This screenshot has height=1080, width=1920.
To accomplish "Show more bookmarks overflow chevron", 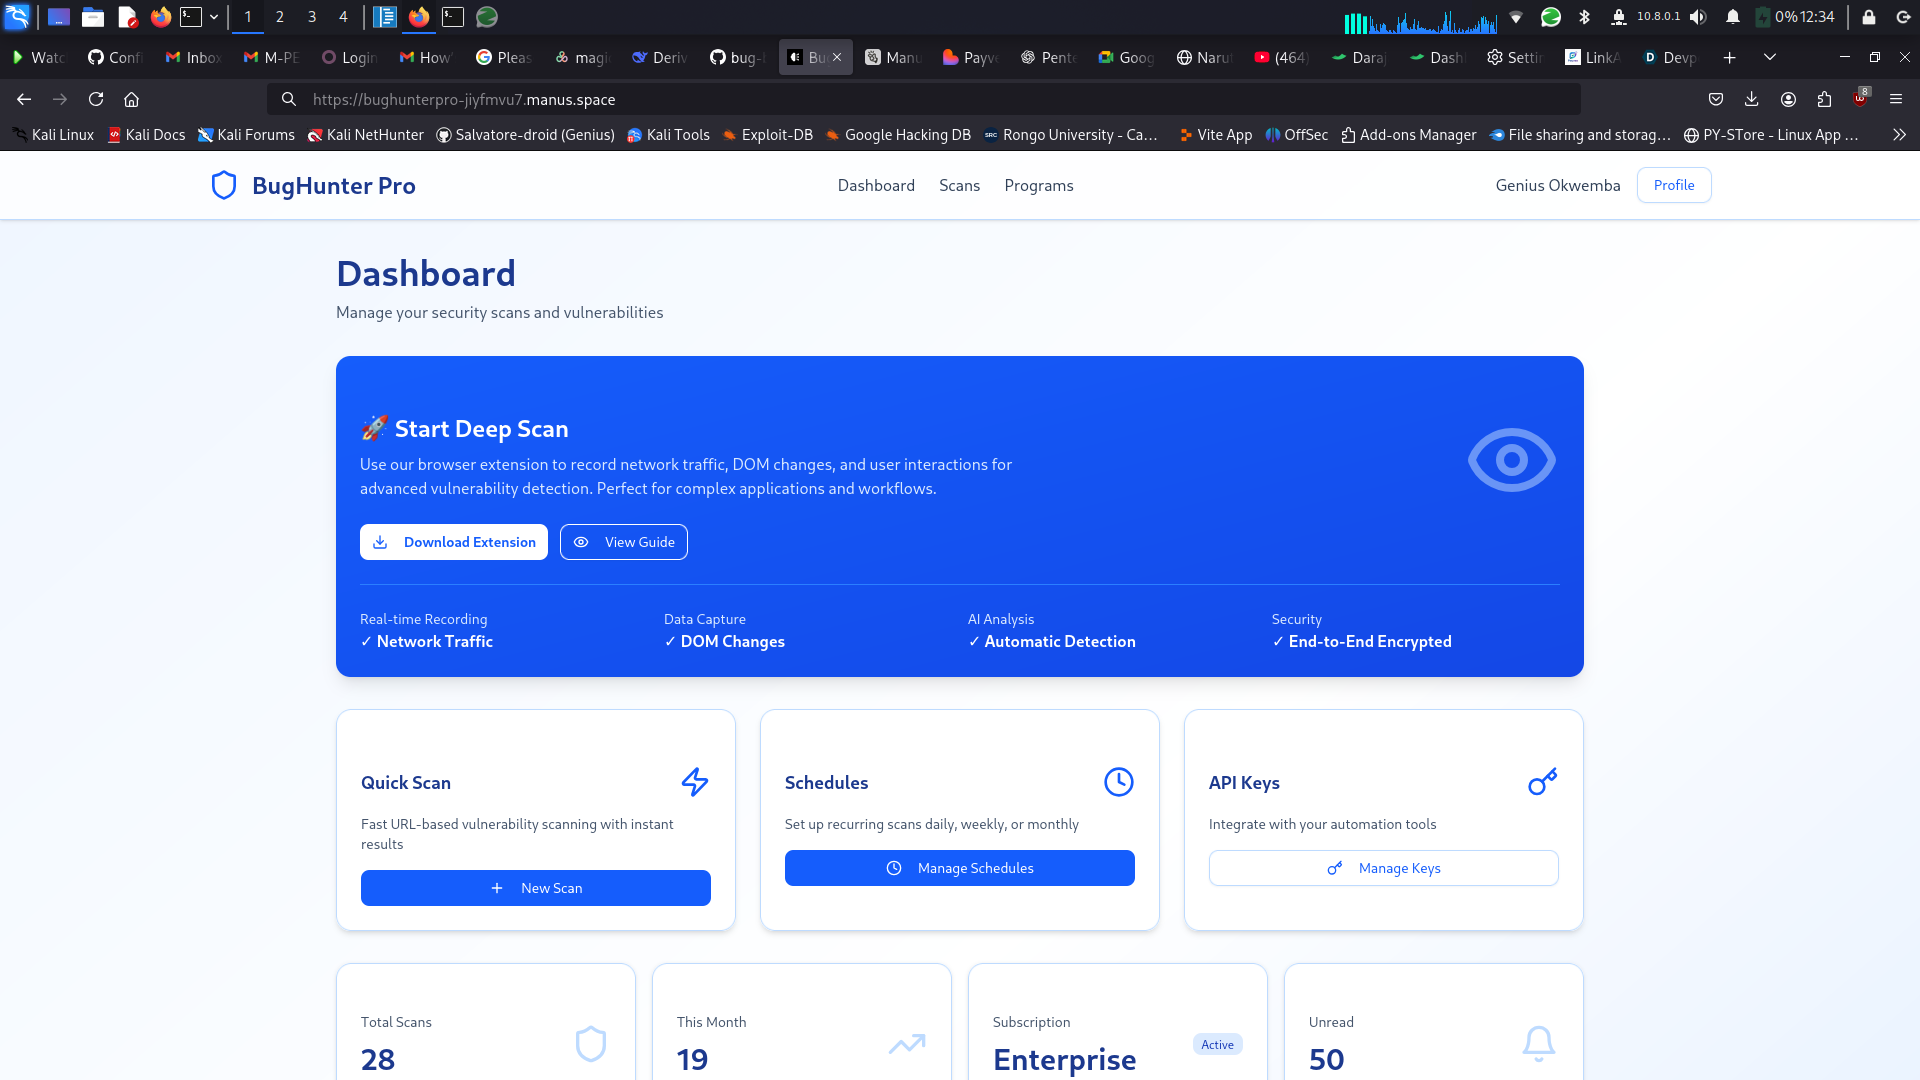I will [x=1899, y=135].
